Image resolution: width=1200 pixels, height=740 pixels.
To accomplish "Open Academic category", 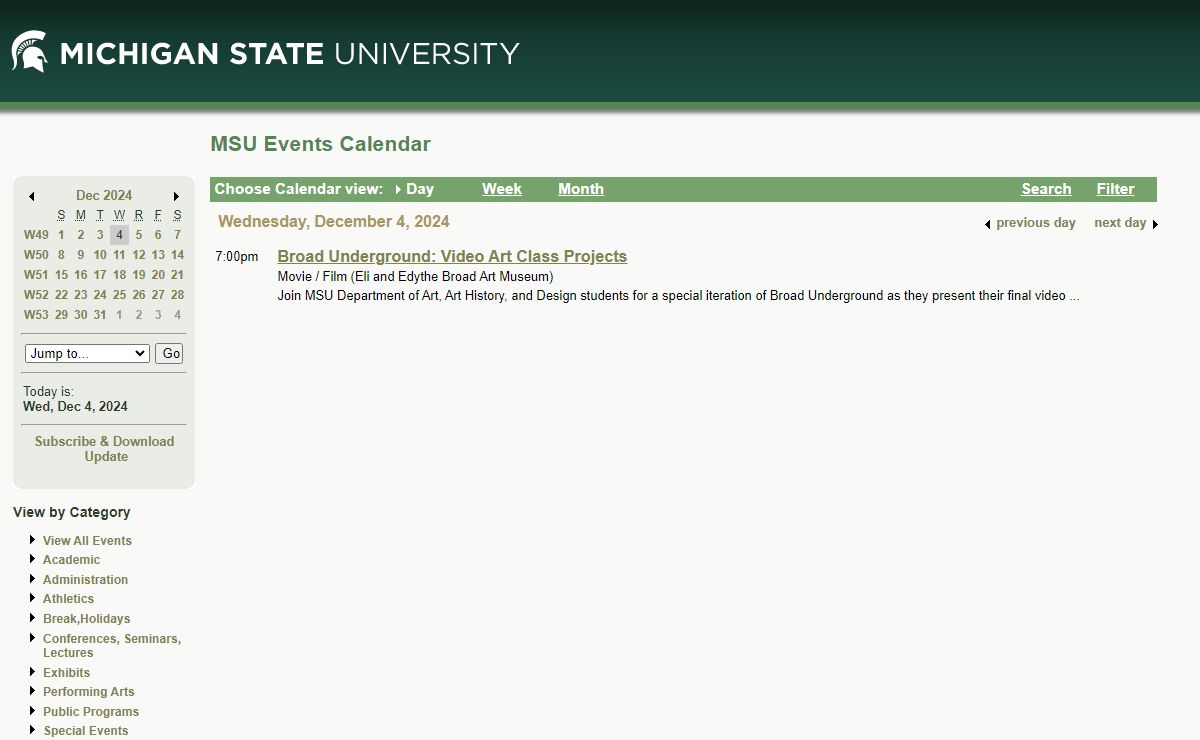I will [x=71, y=560].
